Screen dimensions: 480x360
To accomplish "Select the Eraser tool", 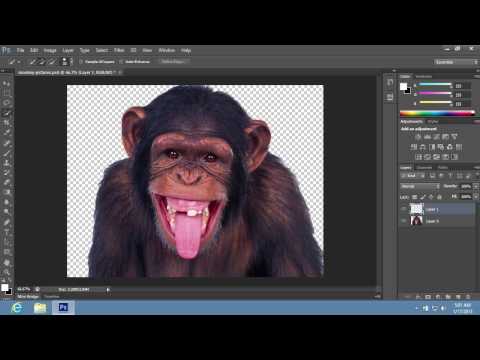I will (x=7, y=182).
